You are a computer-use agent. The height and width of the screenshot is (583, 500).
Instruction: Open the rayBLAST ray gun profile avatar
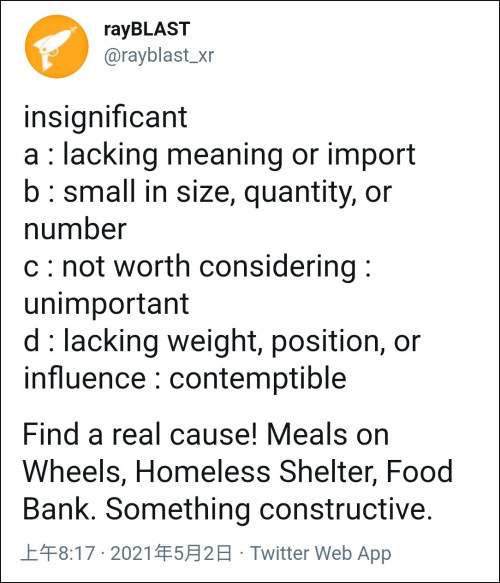(57, 46)
